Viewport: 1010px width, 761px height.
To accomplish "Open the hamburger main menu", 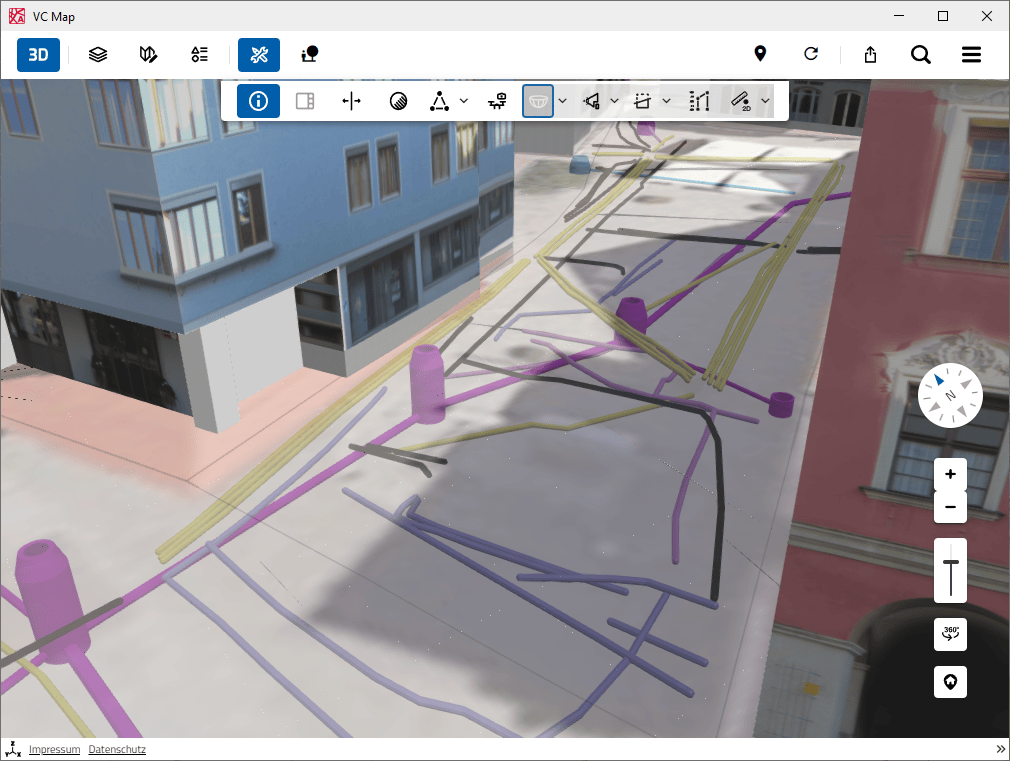I will [971, 55].
